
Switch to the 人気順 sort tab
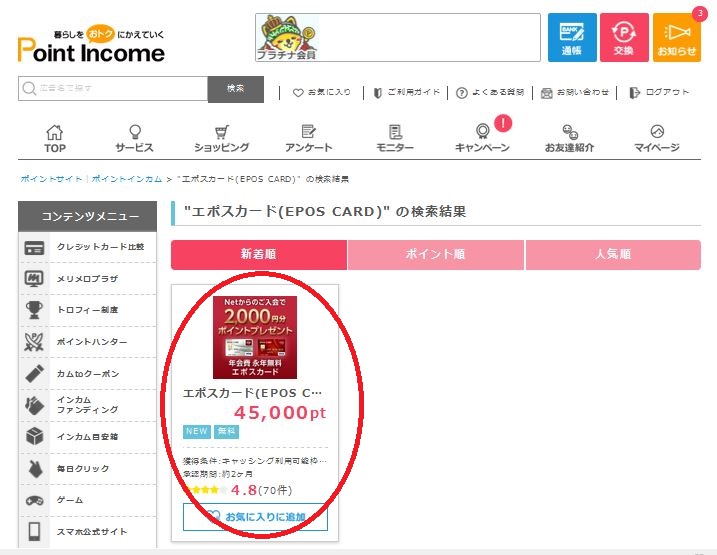613,255
